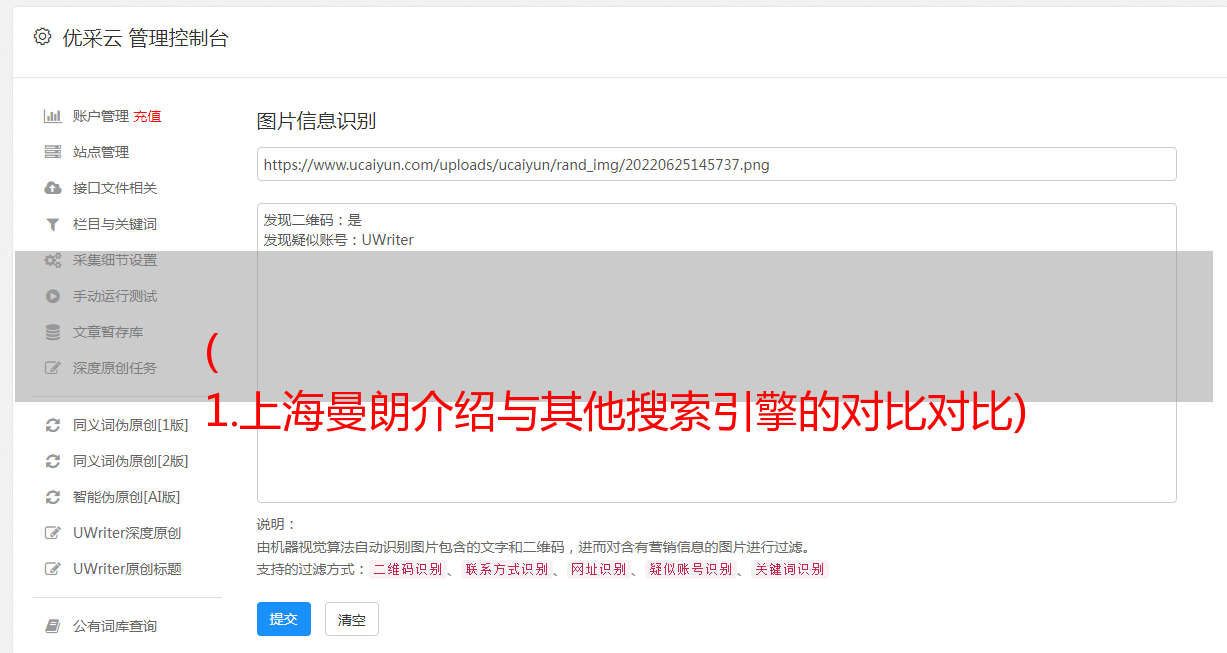Select 同义词伪原创[1版]
This screenshot has width=1227, height=653.
(131, 425)
